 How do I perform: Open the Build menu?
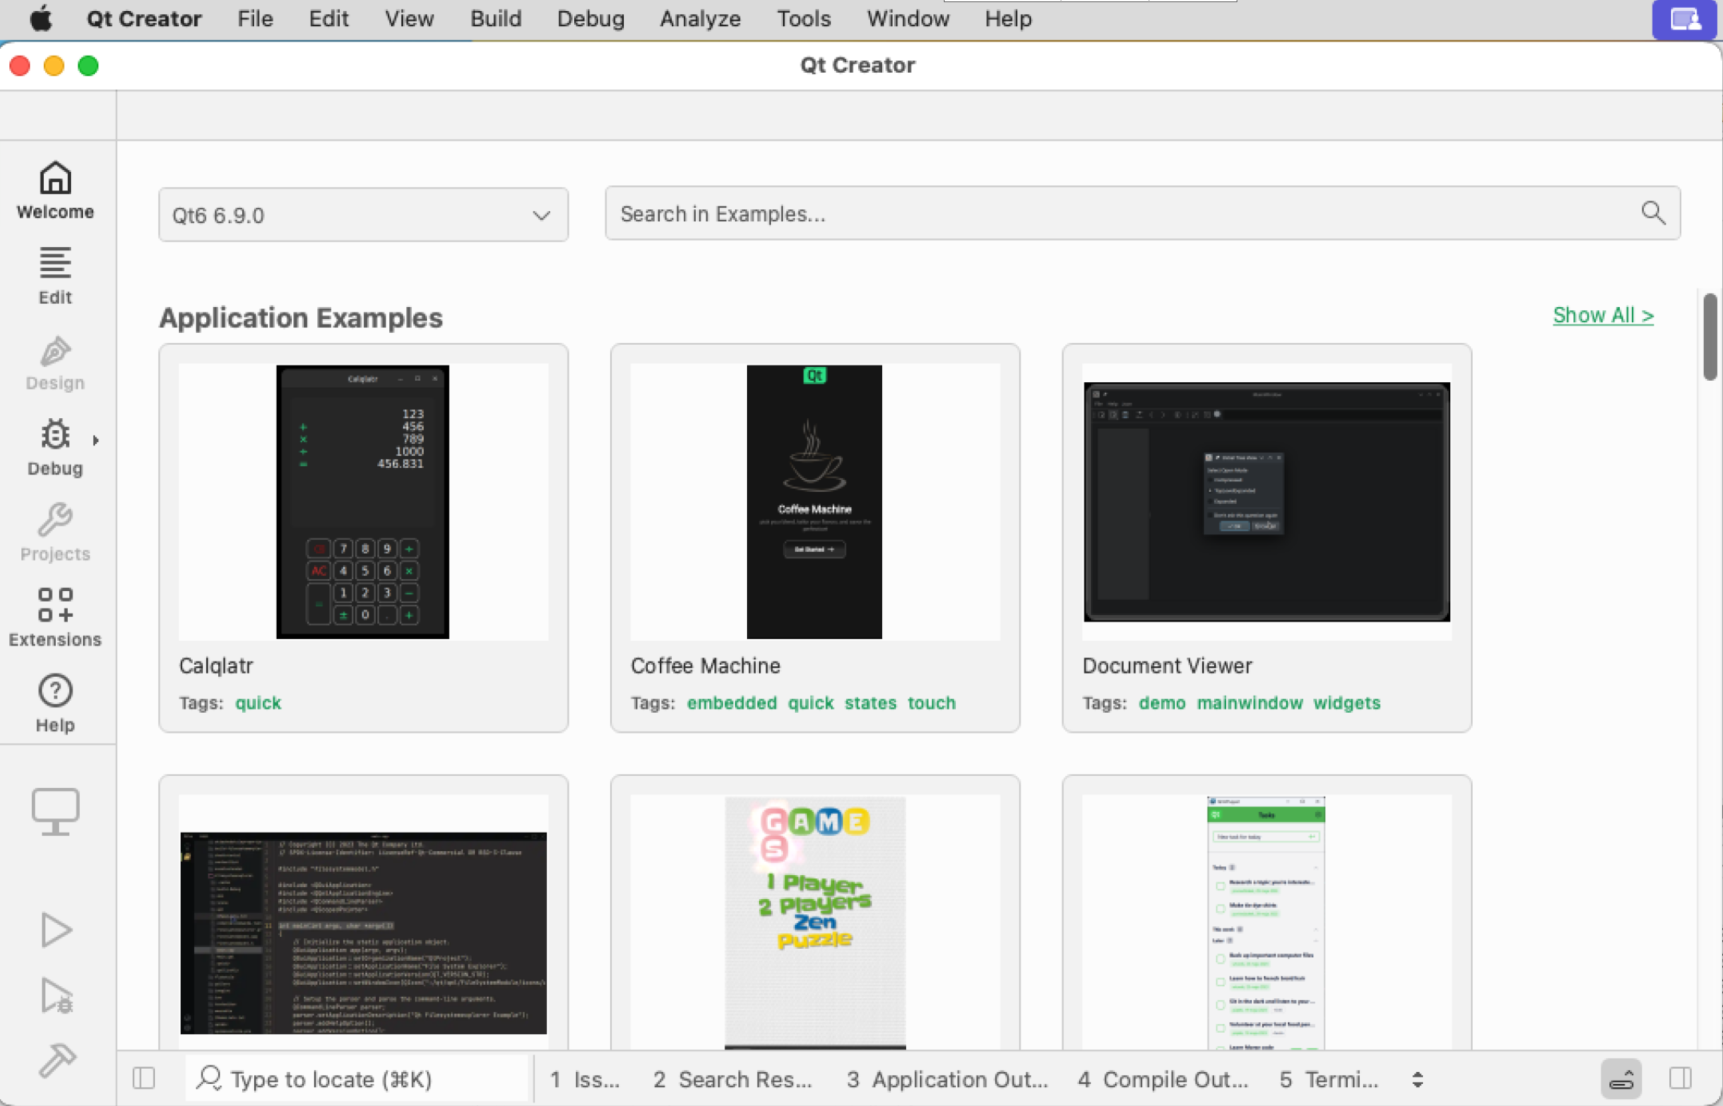pyautogui.click(x=496, y=19)
